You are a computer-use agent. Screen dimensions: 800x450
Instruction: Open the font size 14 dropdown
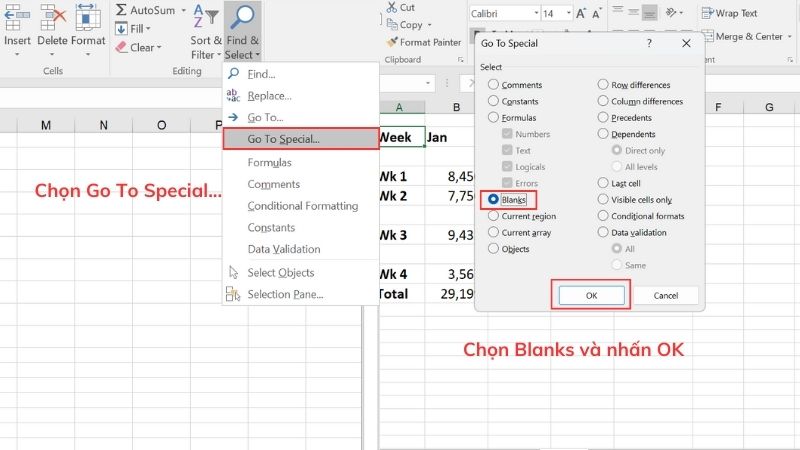568,13
